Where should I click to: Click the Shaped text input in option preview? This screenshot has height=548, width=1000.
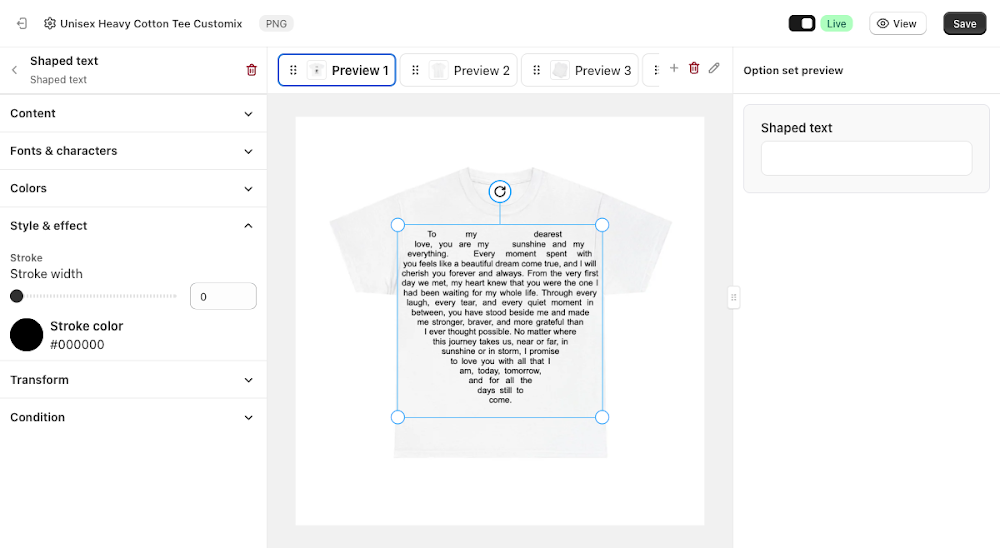coord(866,159)
